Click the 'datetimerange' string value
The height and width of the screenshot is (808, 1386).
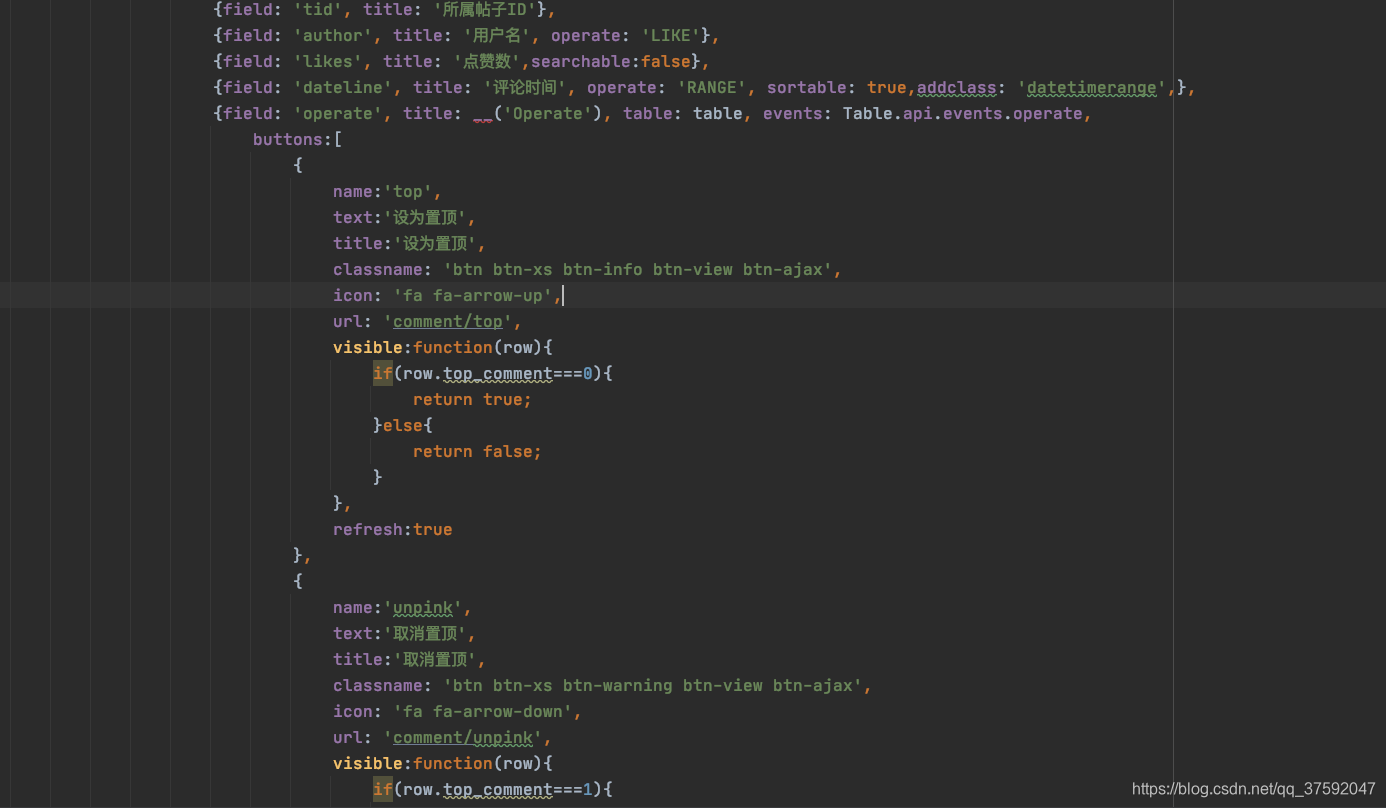[x=1092, y=88]
